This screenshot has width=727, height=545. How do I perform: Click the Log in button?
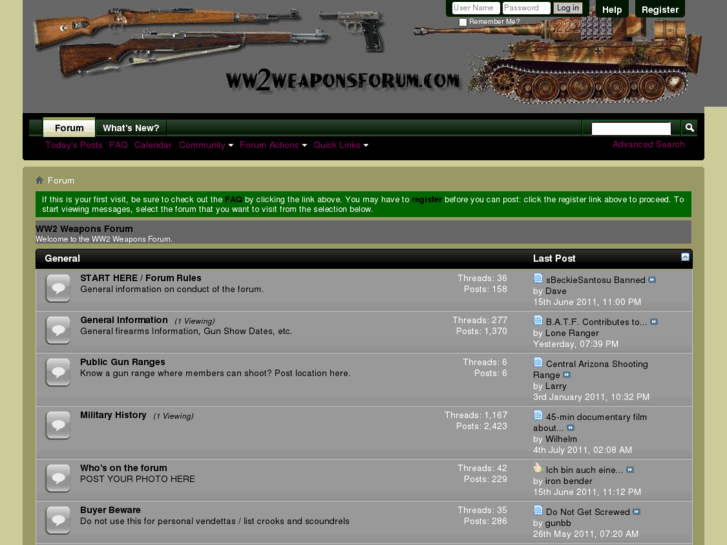click(568, 8)
